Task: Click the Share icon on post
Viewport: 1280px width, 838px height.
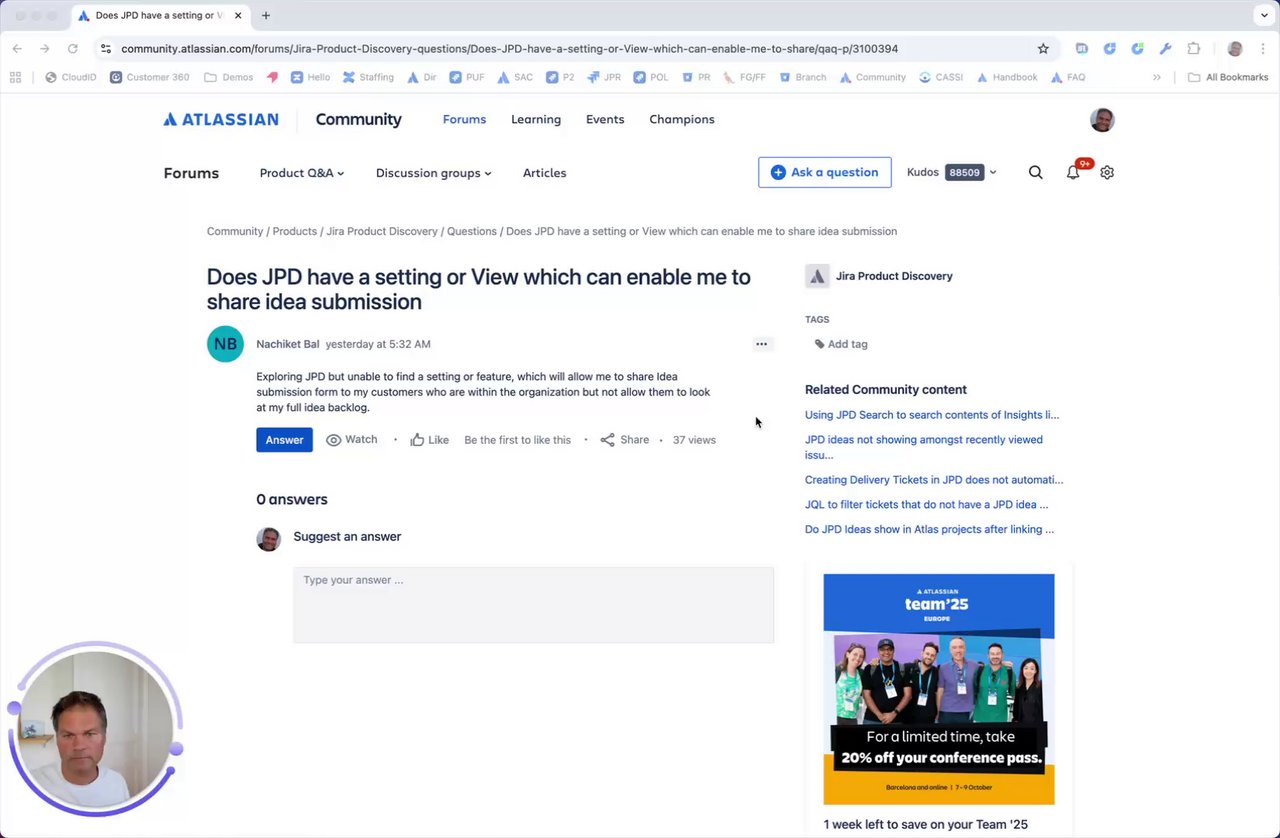Action: (x=607, y=440)
